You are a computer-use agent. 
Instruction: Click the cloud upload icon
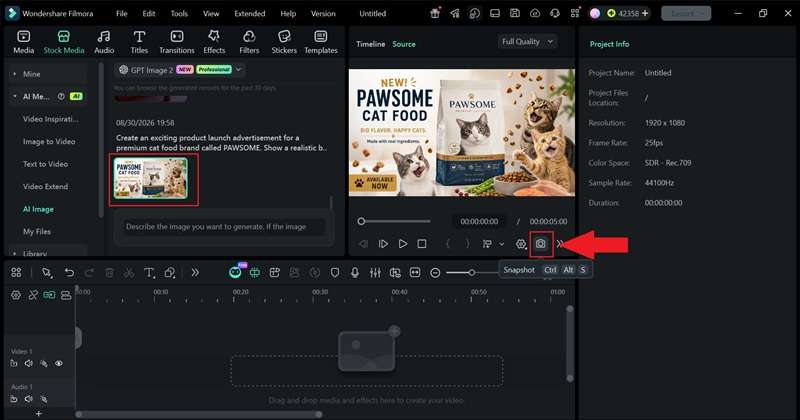(x=535, y=14)
